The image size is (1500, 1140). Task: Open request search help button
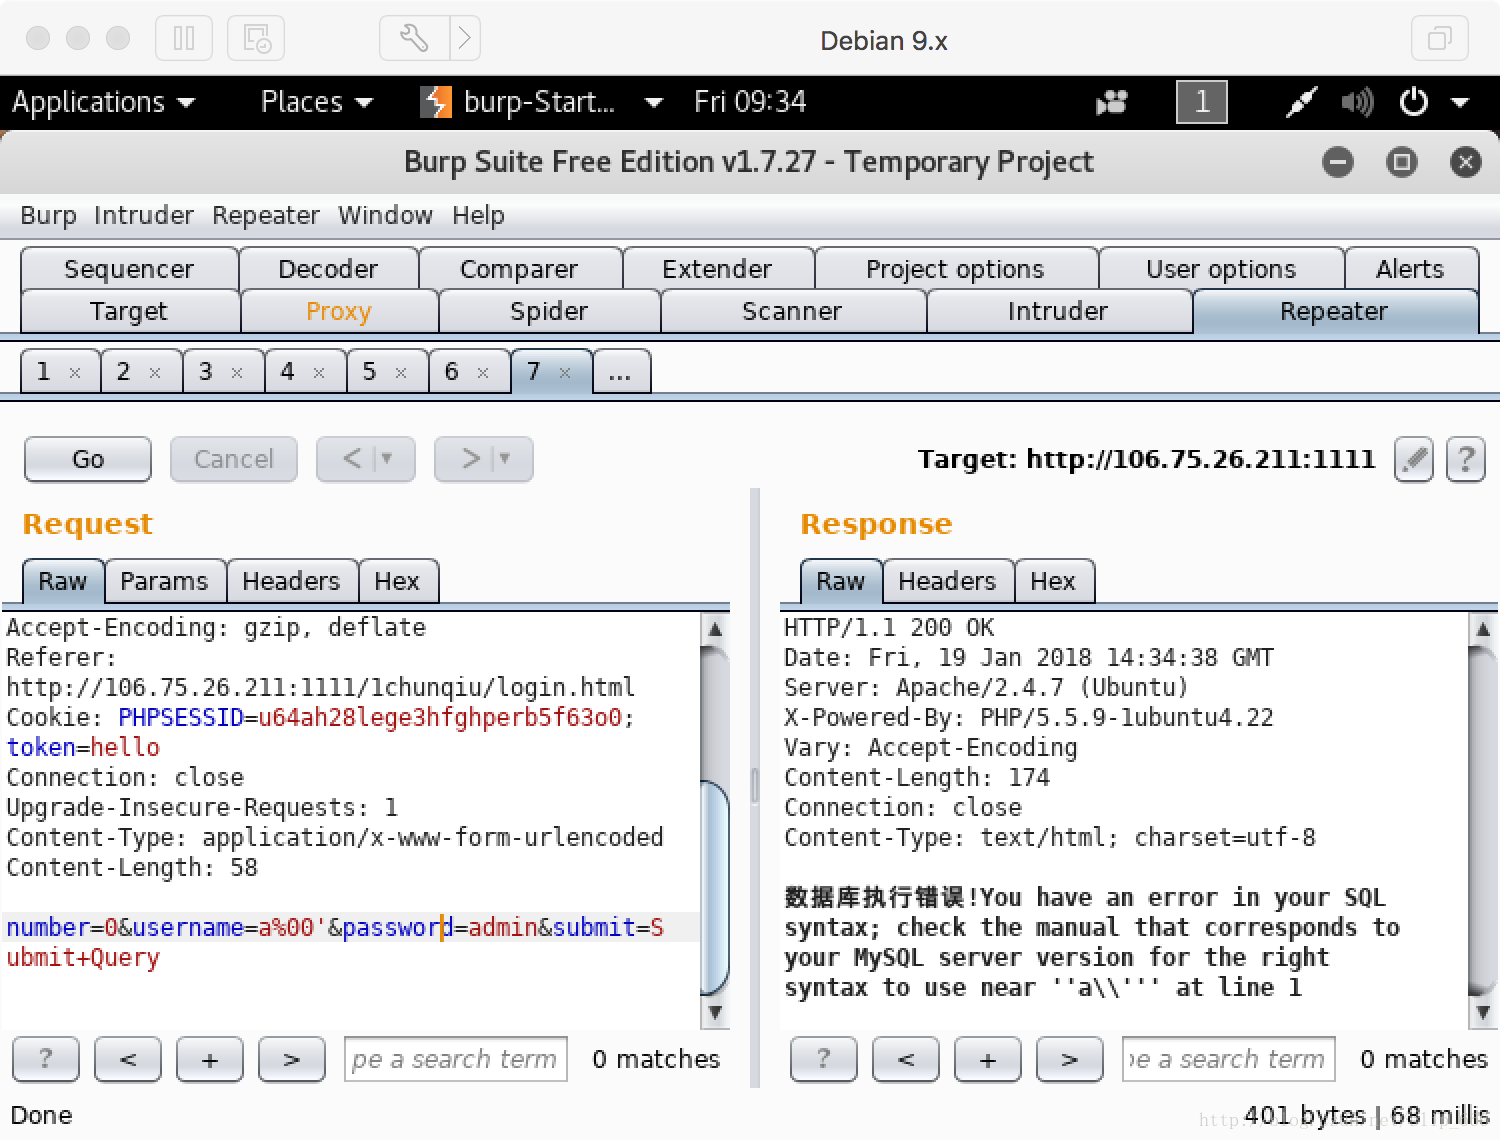45,1059
